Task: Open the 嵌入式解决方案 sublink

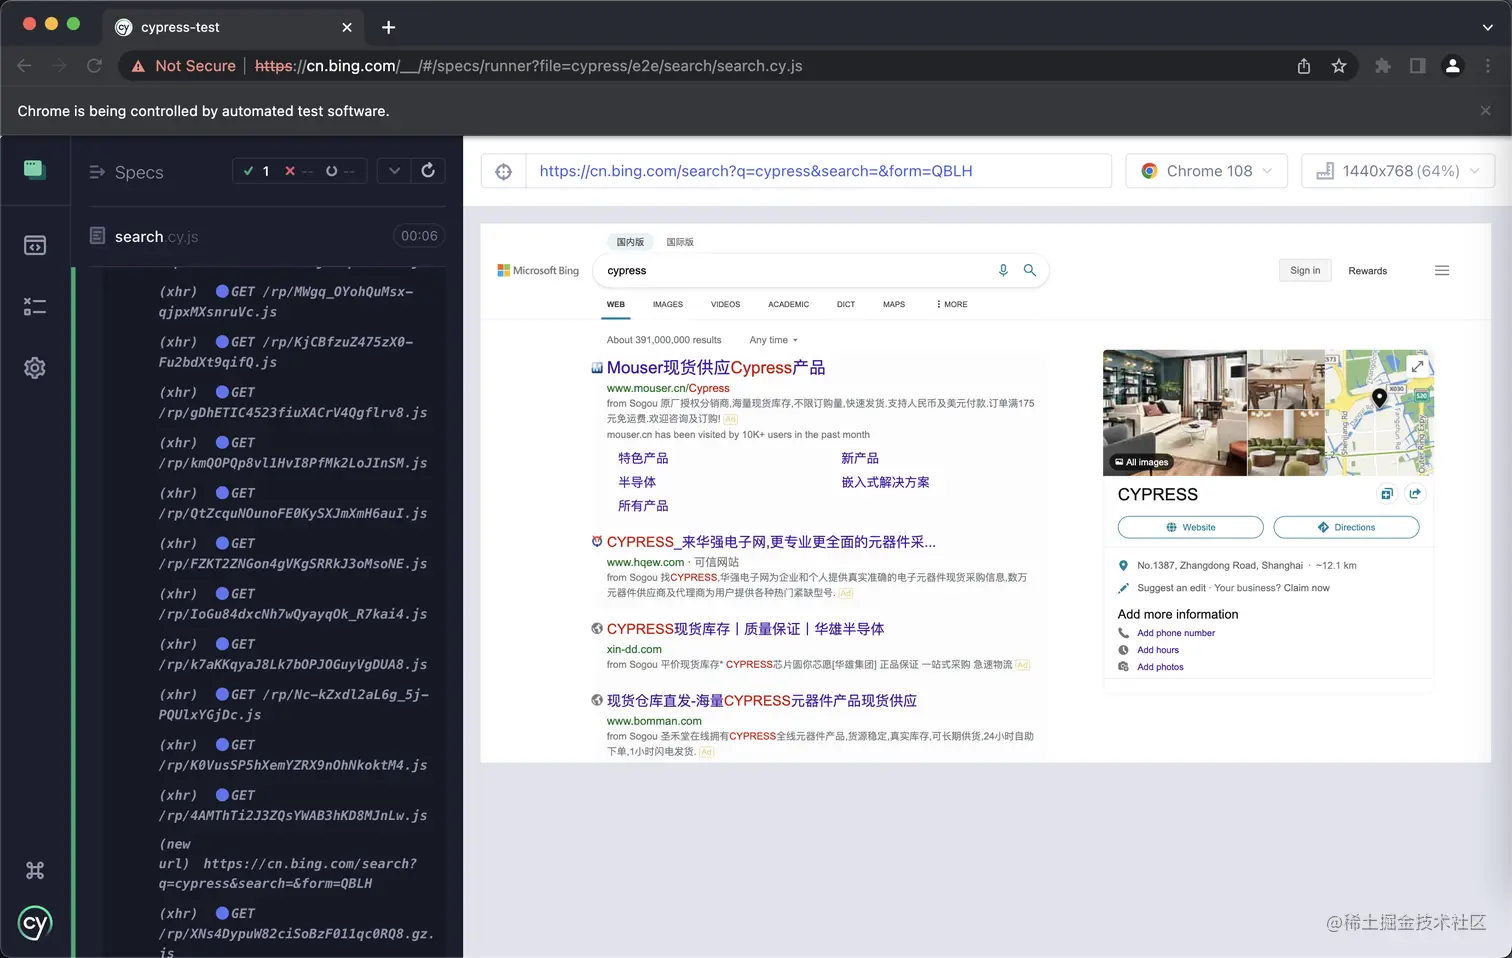Action: [885, 482]
